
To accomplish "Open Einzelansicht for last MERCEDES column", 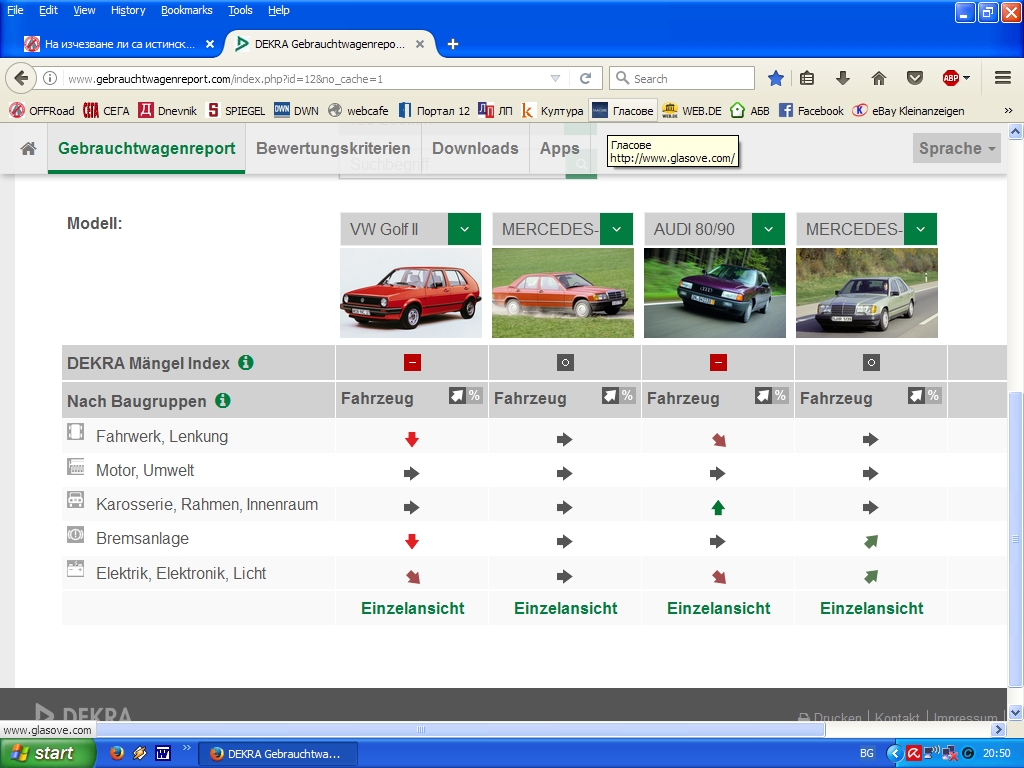I will point(872,609).
